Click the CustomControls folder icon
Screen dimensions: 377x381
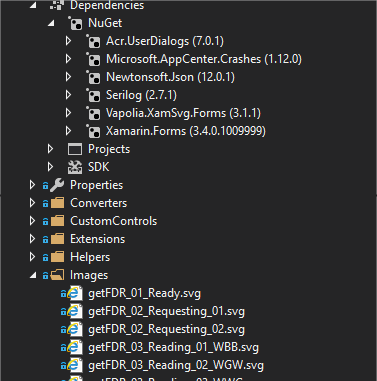[57, 221]
